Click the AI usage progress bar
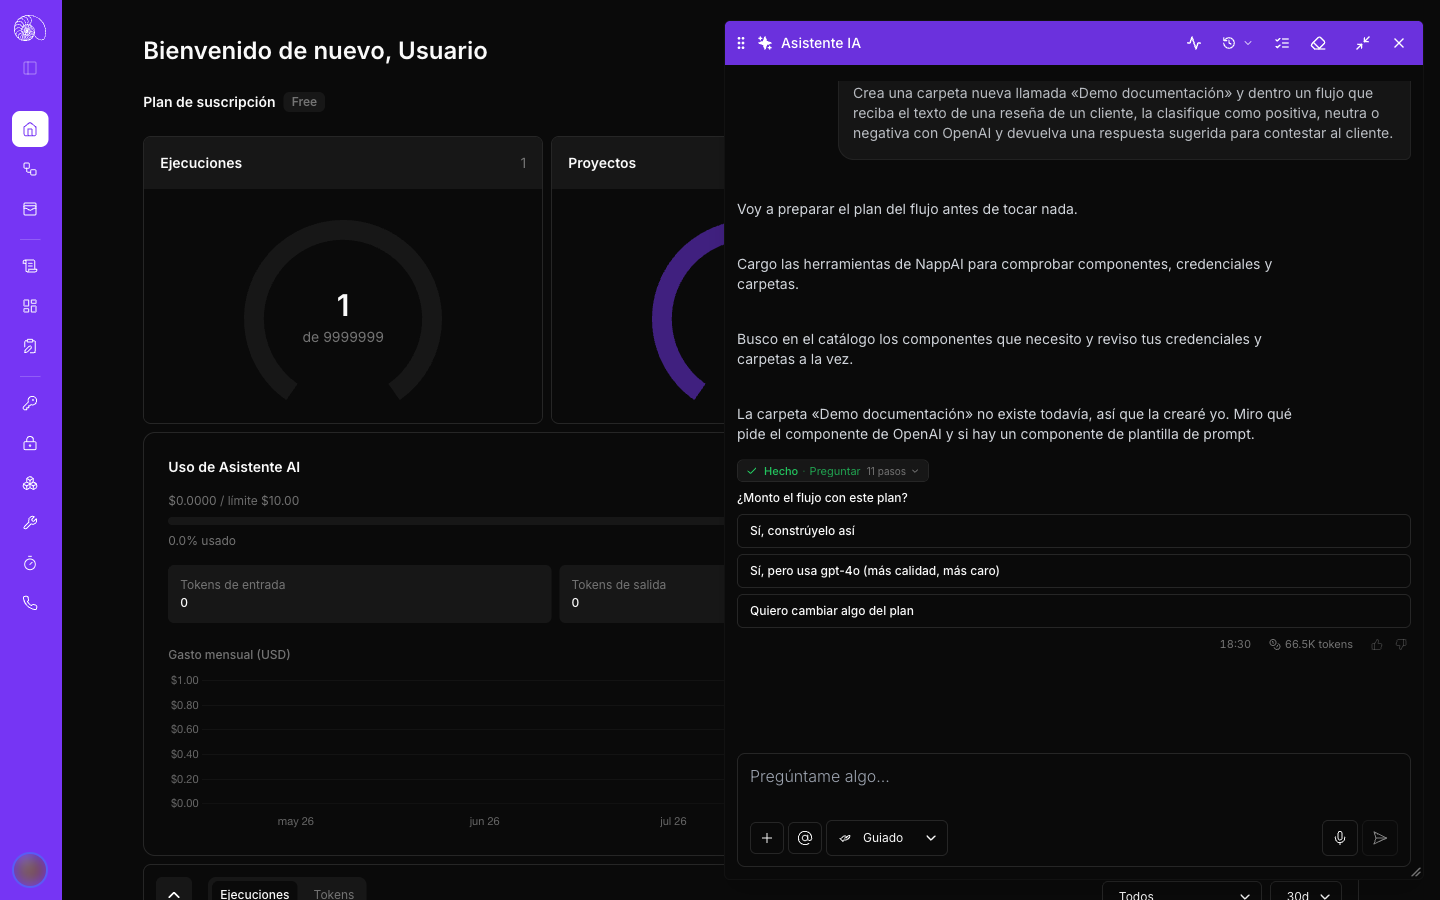This screenshot has height=900, width=1440. (x=446, y=521)
